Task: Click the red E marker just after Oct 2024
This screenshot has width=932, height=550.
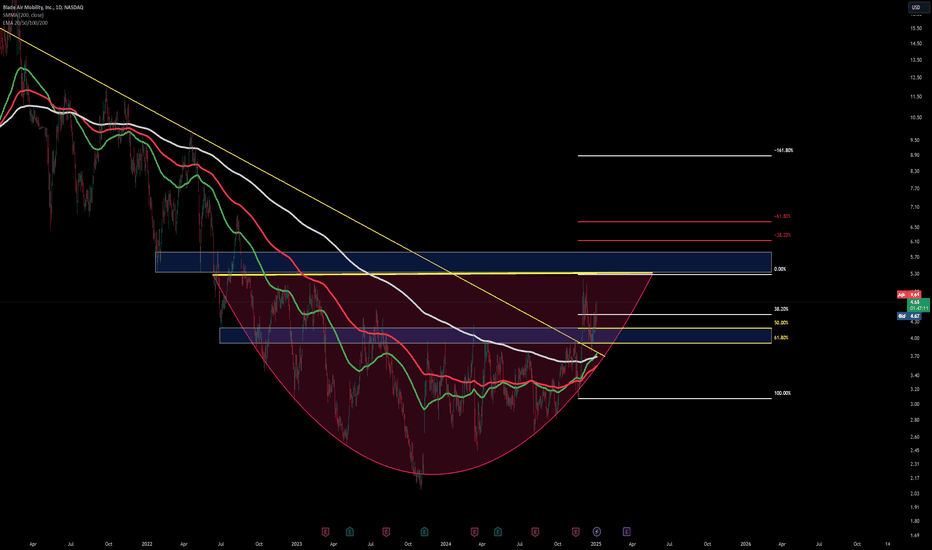Action: [x=575, y=532]
